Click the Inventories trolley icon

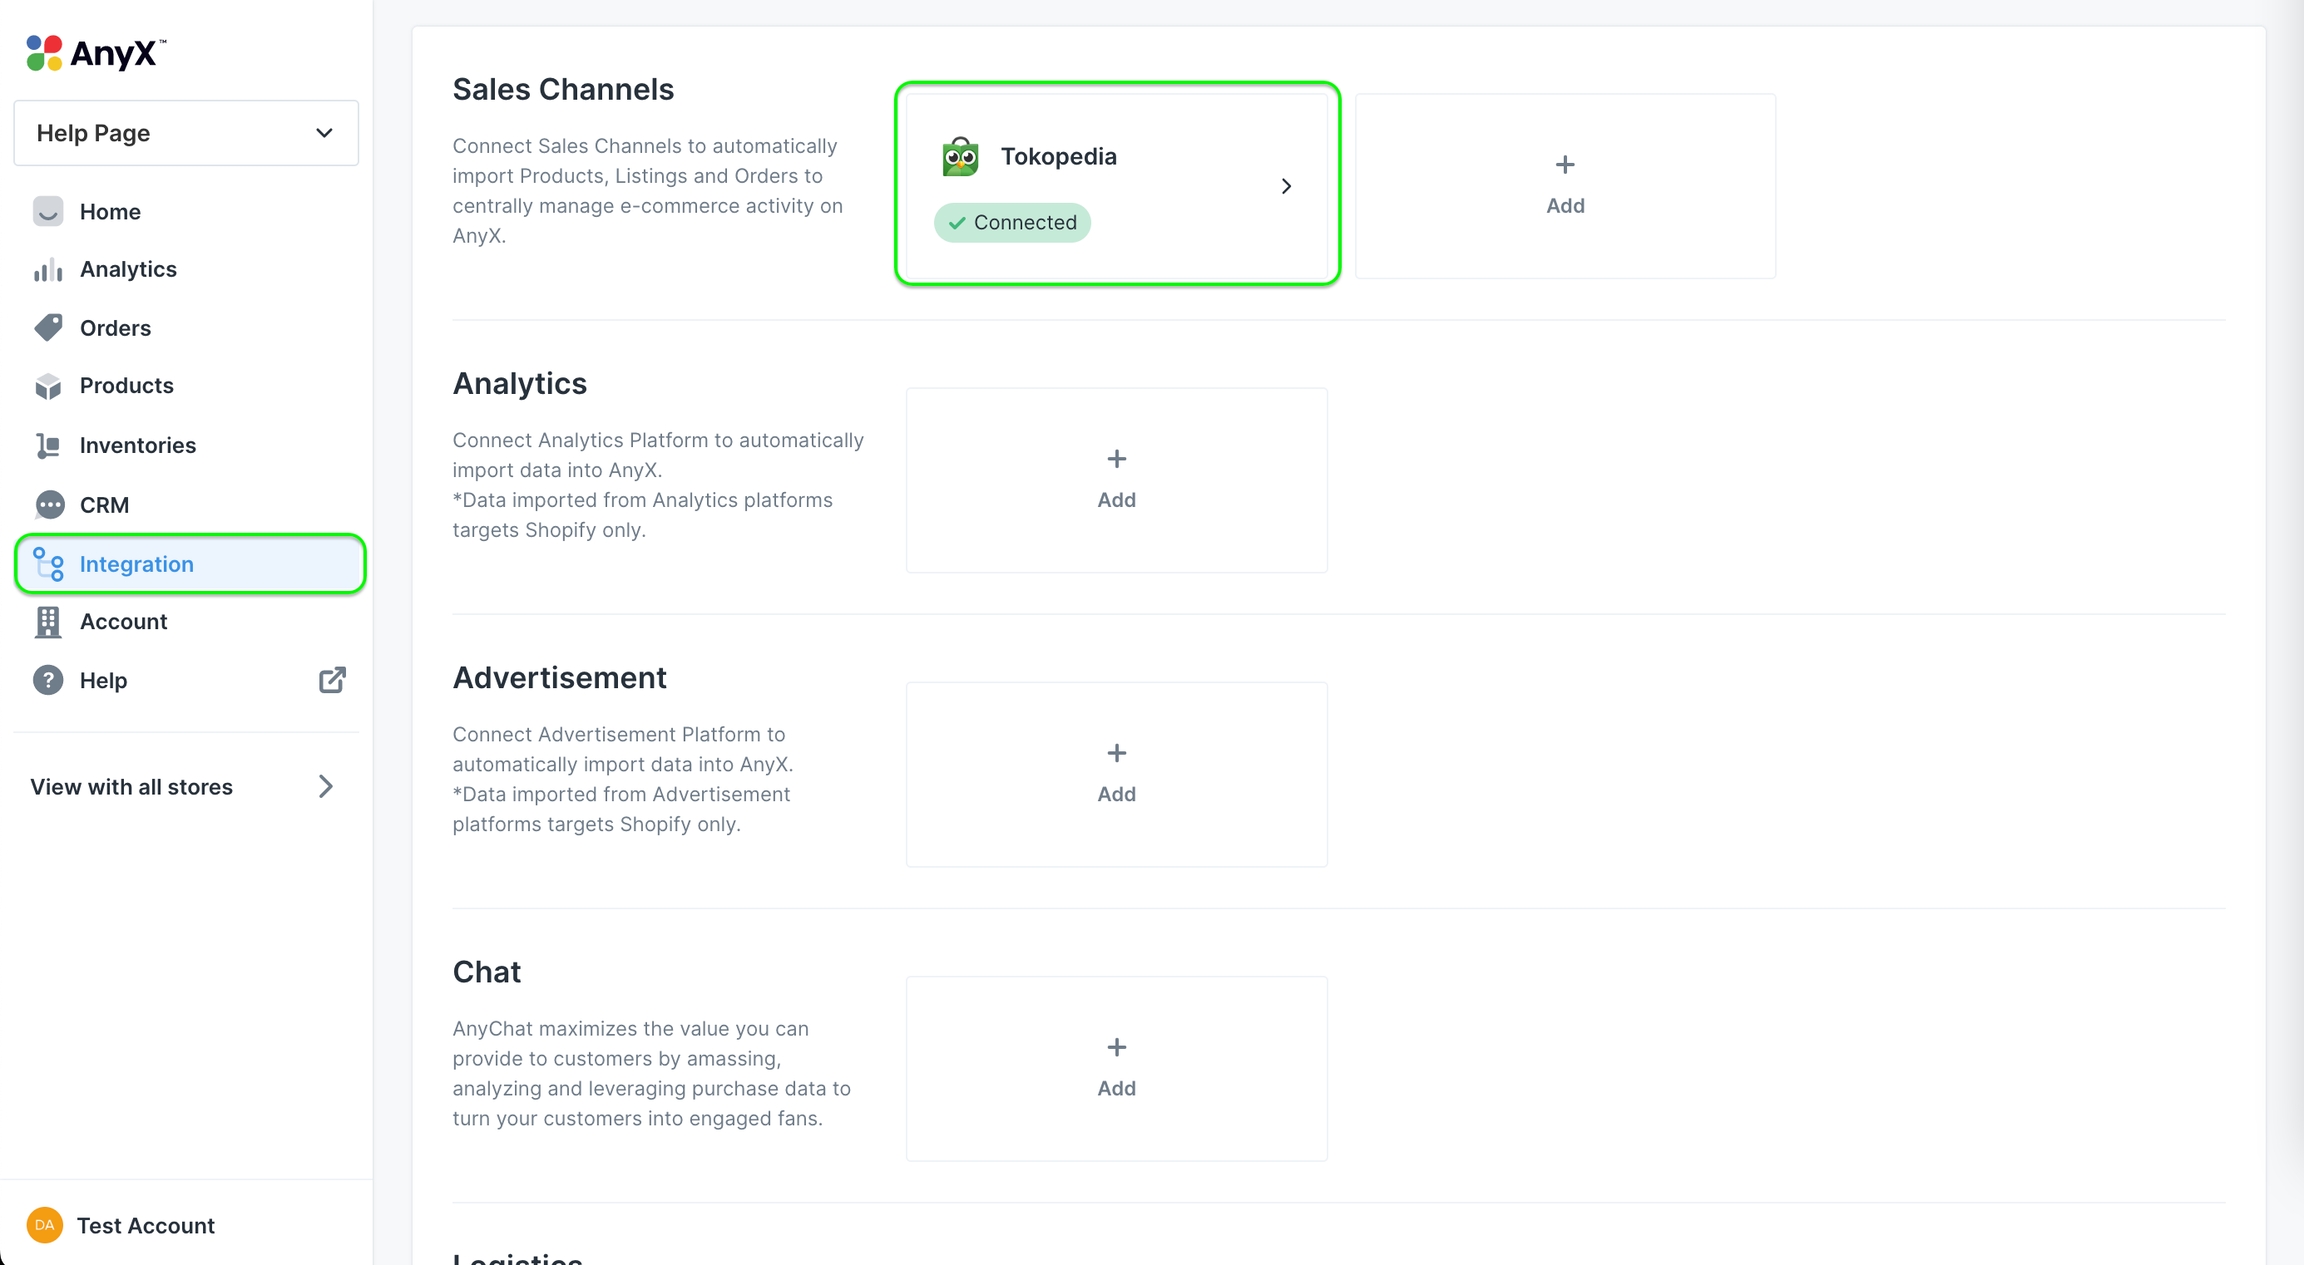48,445
